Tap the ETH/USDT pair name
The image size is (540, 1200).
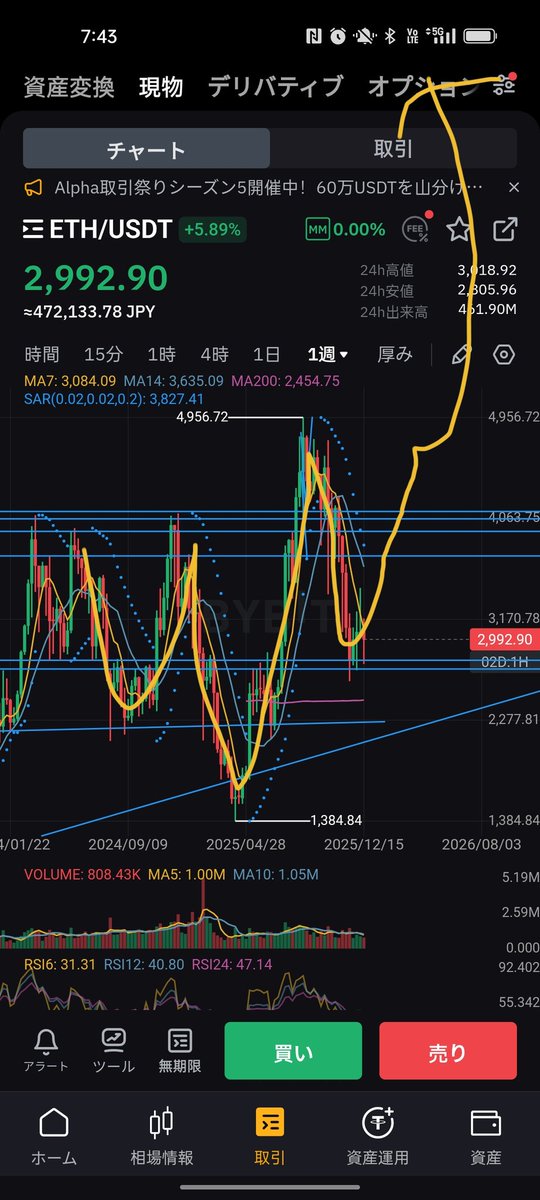coord(111,229)
